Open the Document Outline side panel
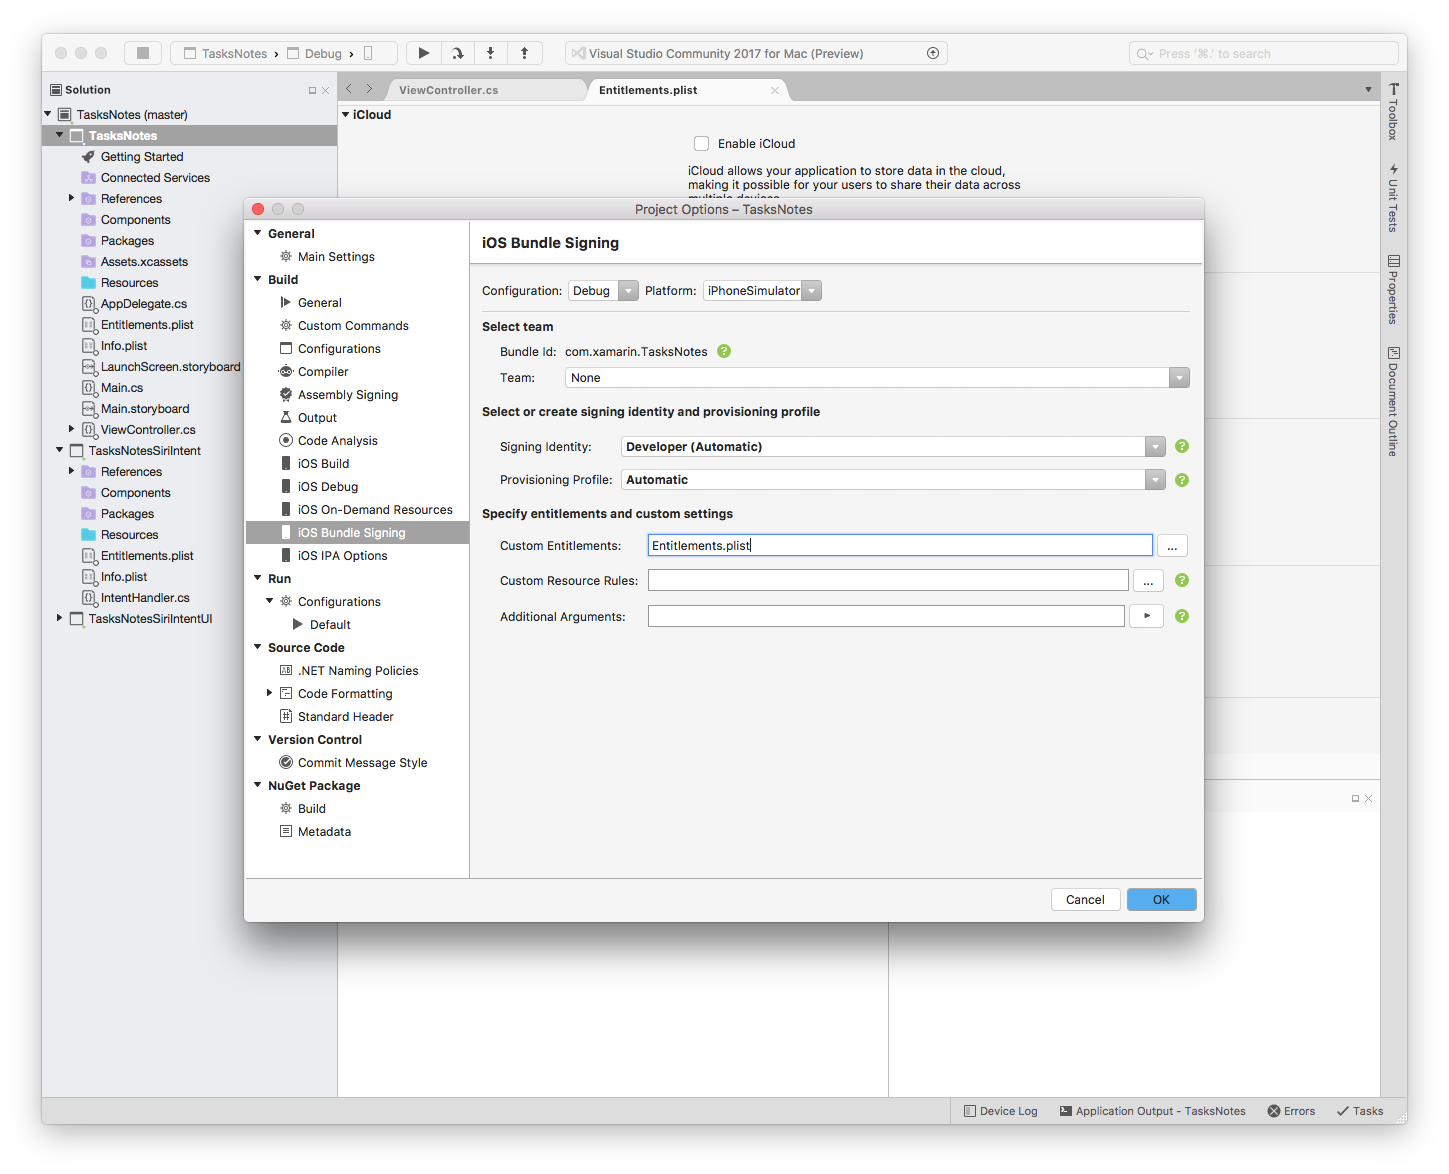The width and height of the screenshot is (1449, 1174). [x=1393, y=402]
